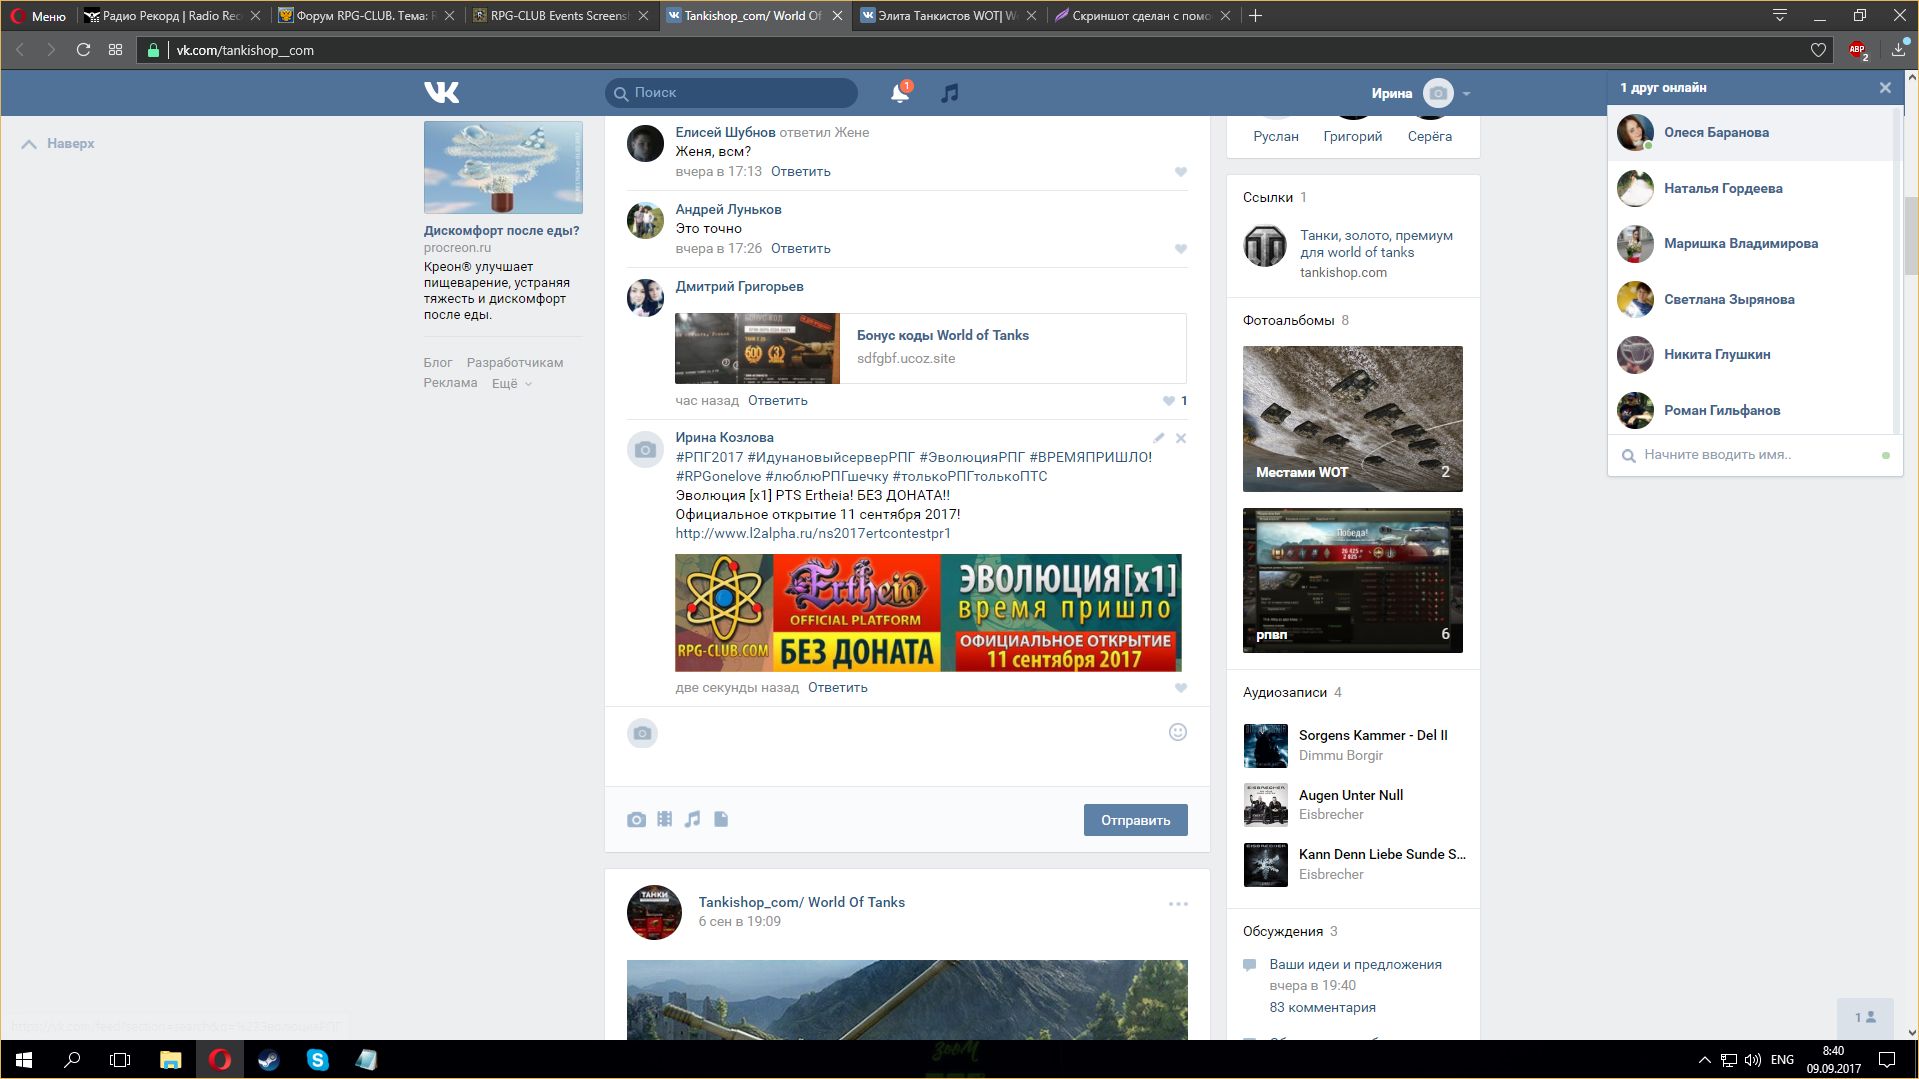The width and height of the screenshot is (1919, 1079).
Task: Like Елисей Шубнов's comment with the heart
Action: point(1181,172)
